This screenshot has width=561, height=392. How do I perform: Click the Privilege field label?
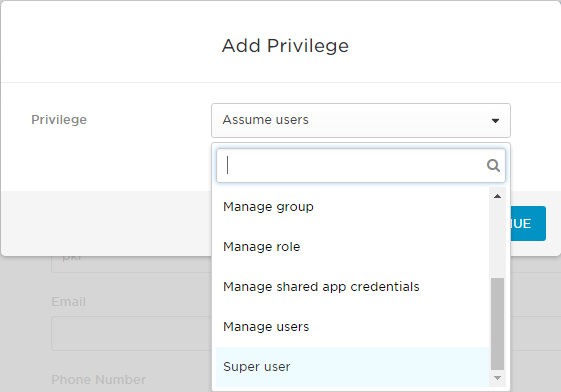pyautogui.click(x=59, y=120)
